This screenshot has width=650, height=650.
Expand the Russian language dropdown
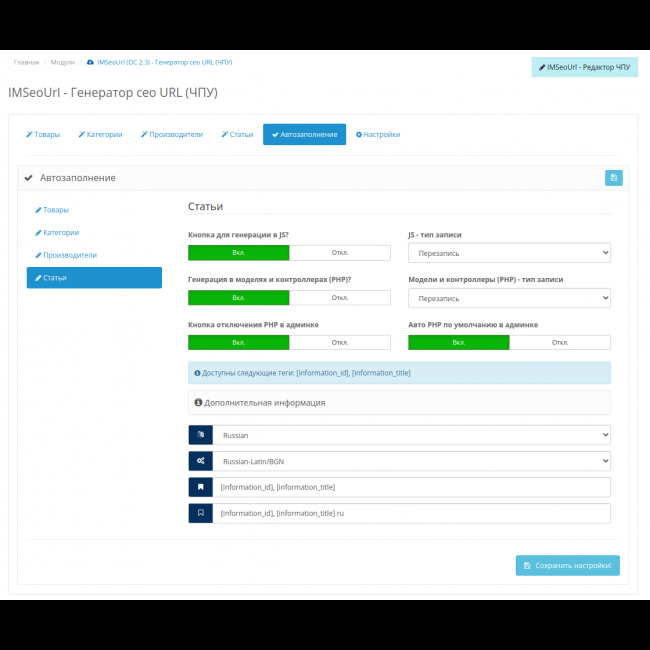pos(410,436)
